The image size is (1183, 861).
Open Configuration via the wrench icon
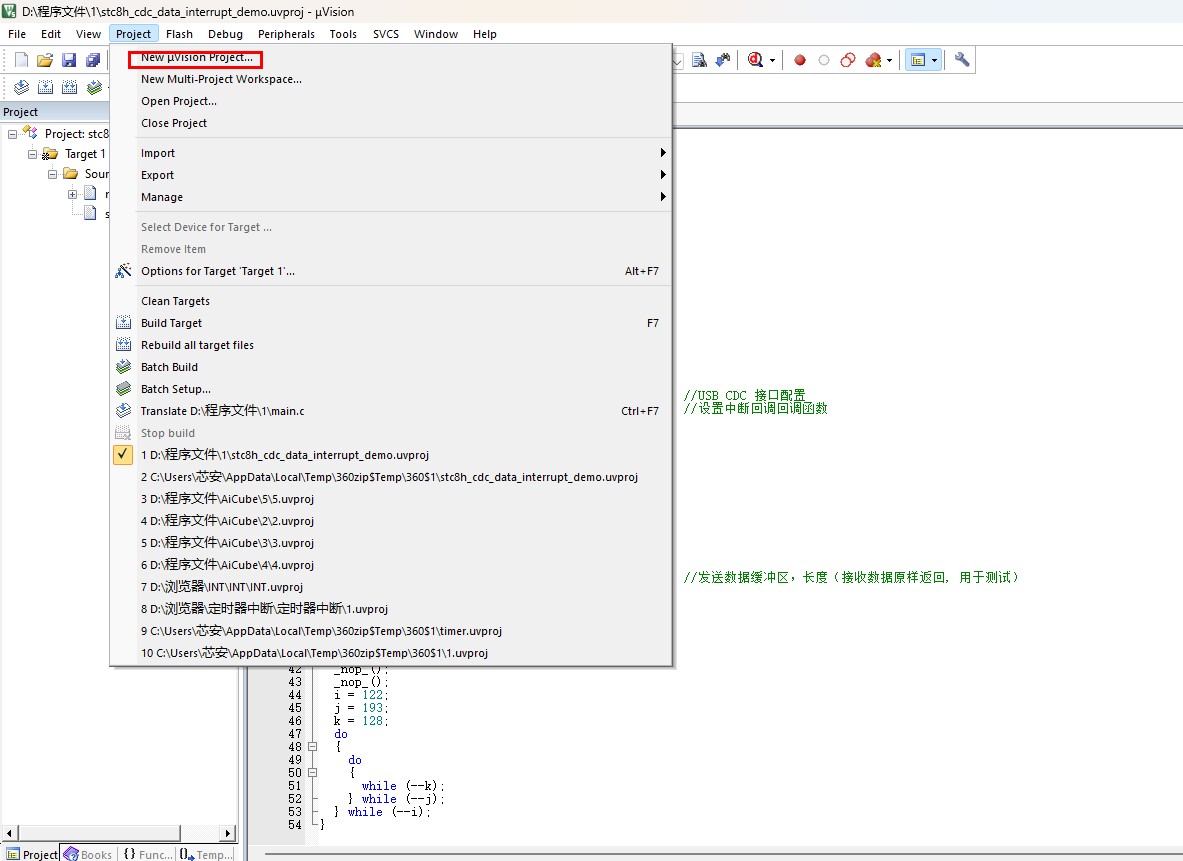point(962,60)
